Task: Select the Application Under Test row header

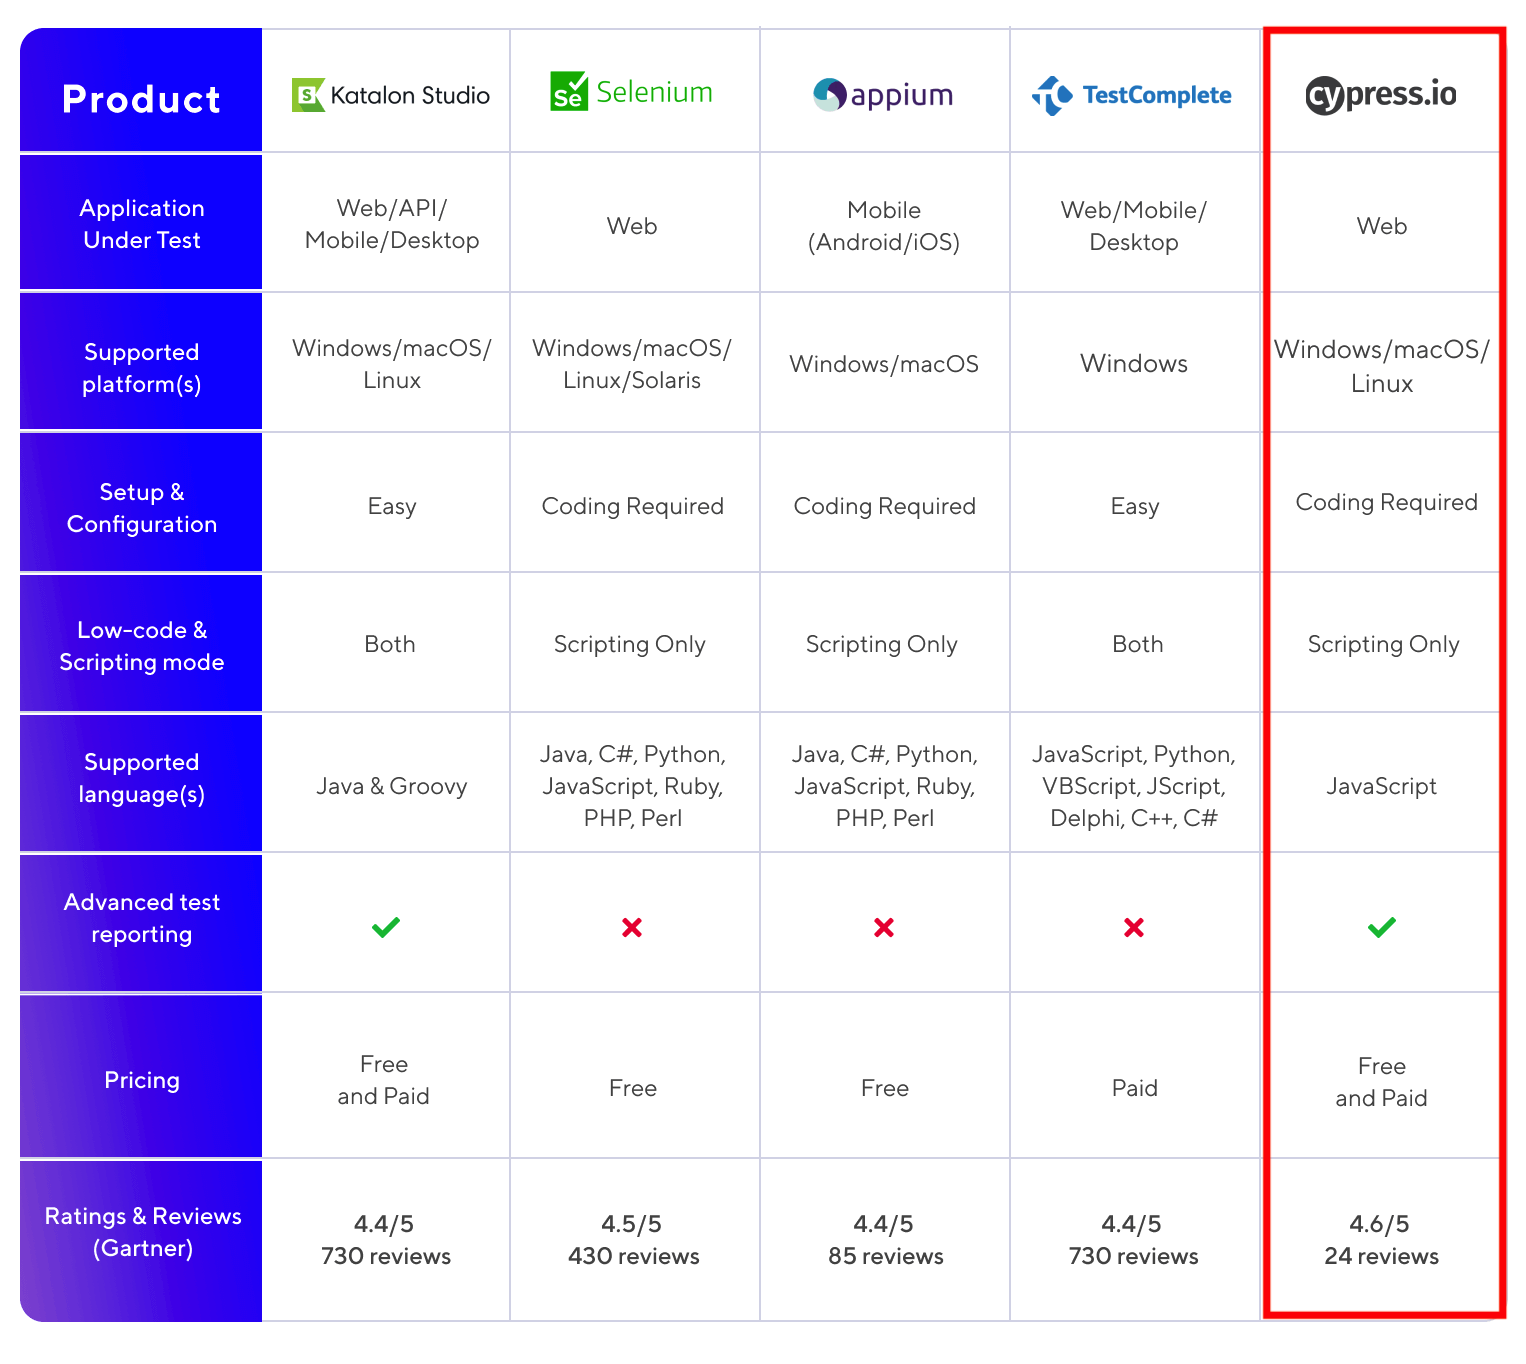Action: (141, 223)
